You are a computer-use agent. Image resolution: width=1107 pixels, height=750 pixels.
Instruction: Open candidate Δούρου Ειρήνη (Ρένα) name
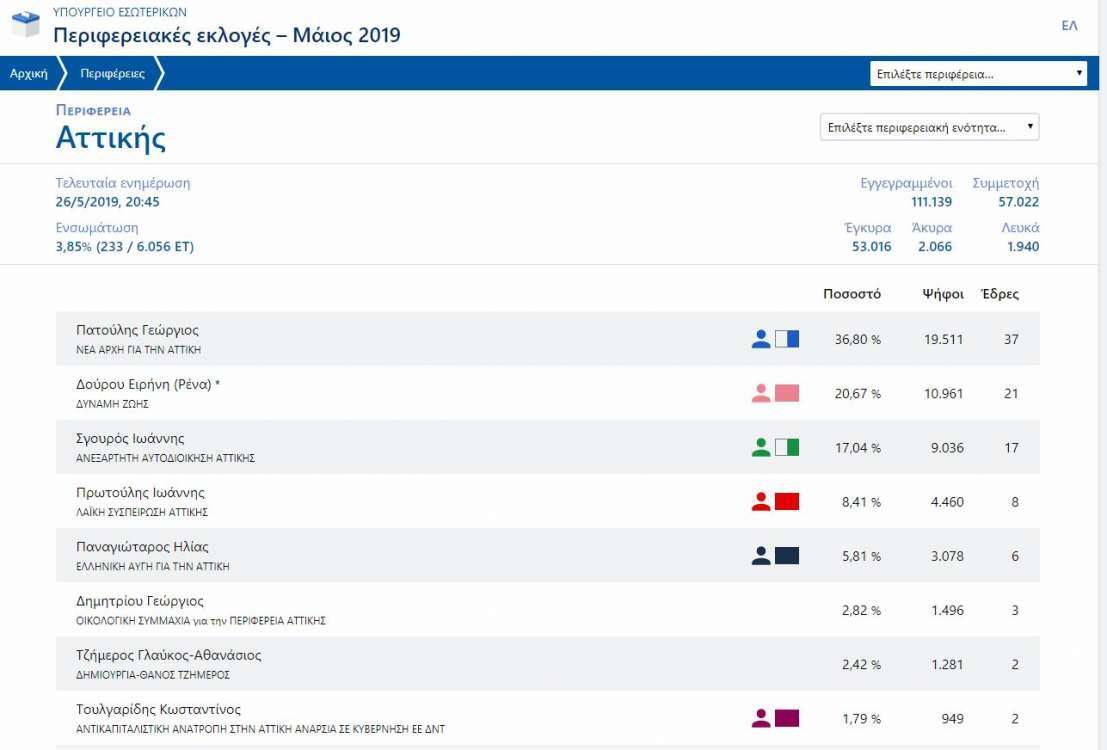tap(147, 384)
